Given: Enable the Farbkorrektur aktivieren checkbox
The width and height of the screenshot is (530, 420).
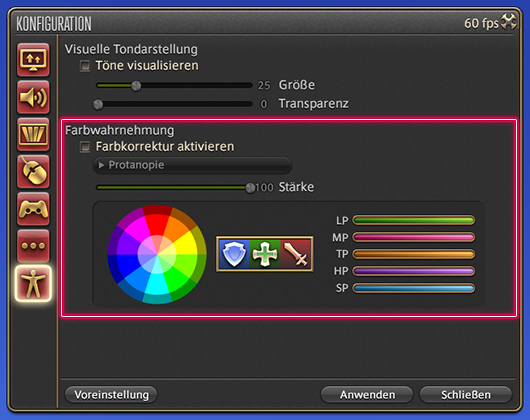Looking at the screenshot, I should pyautogui.click(x=85, y=147).
